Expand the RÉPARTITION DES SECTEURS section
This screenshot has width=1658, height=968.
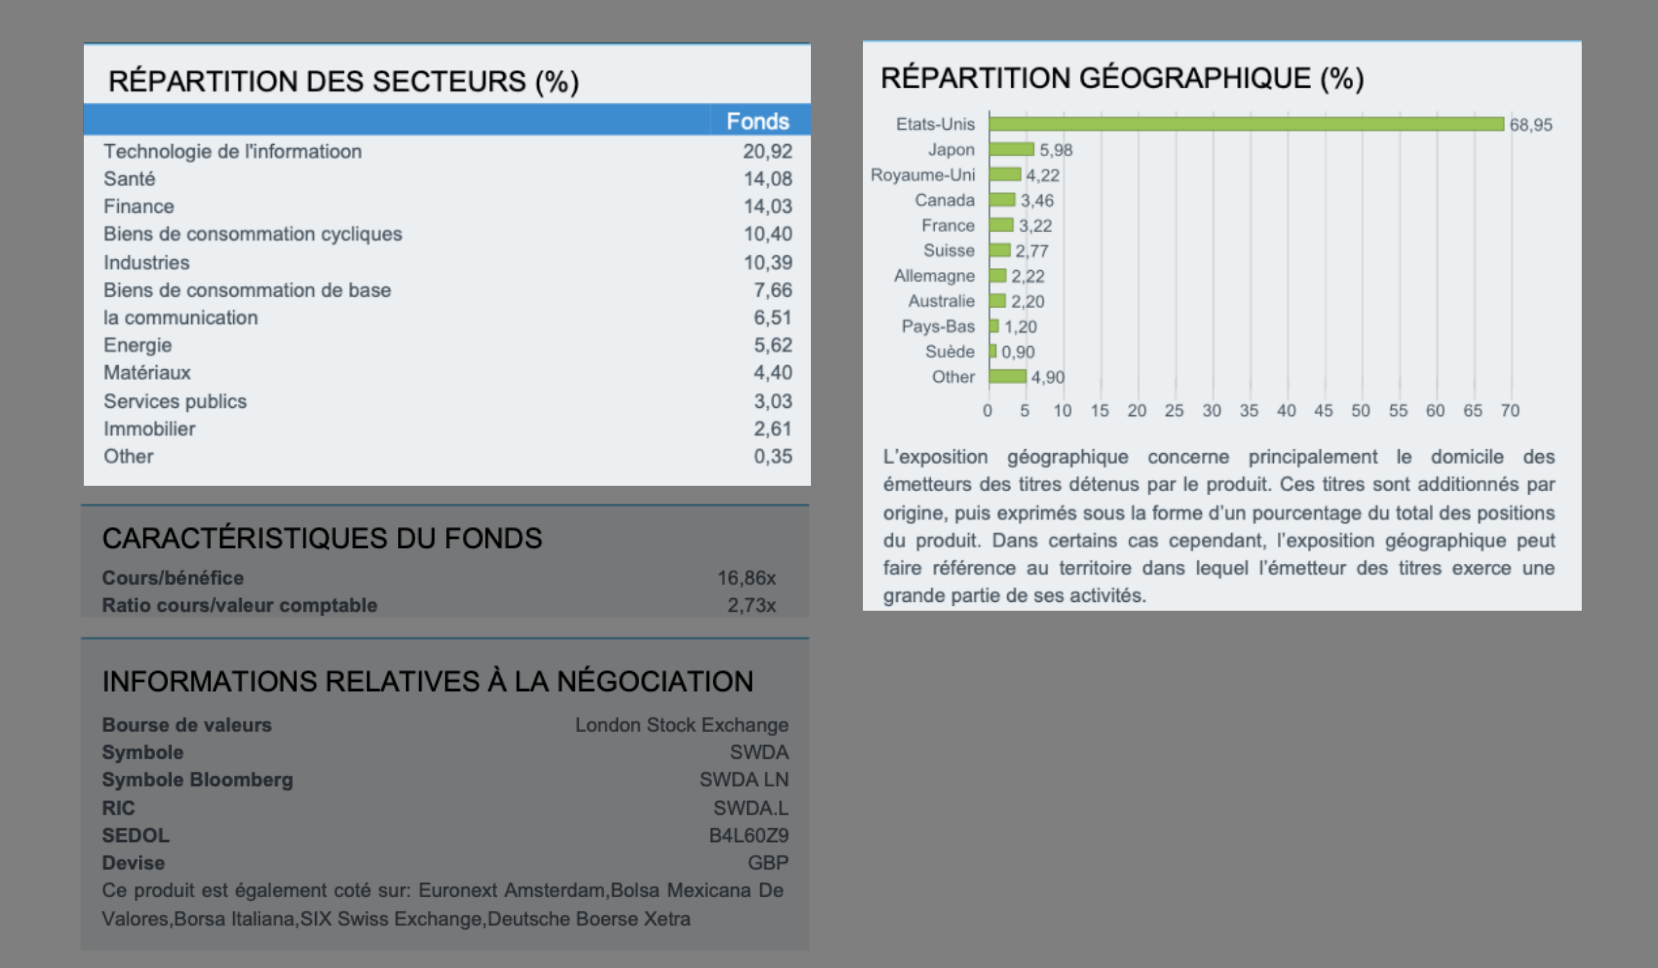point(345,80)
